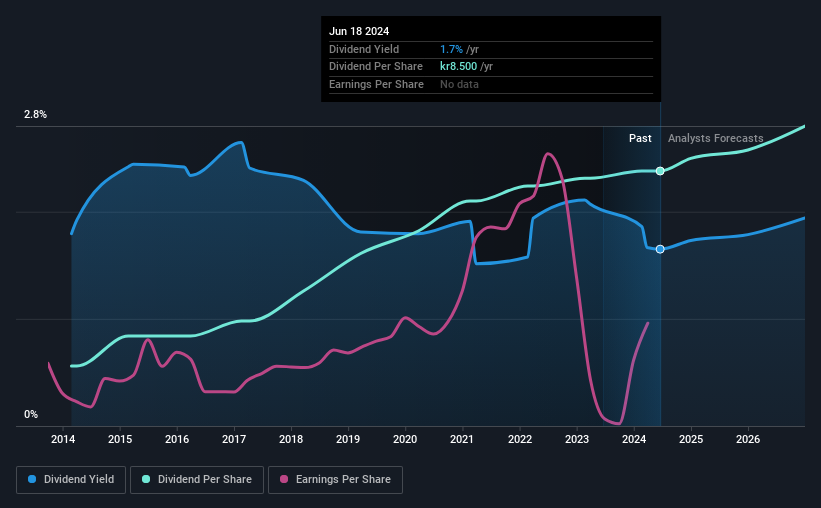Image resolution: width=821 pixels, height=508 pixels.
Task: Click the 2024 x-axis label
Action: click(634, 439)
